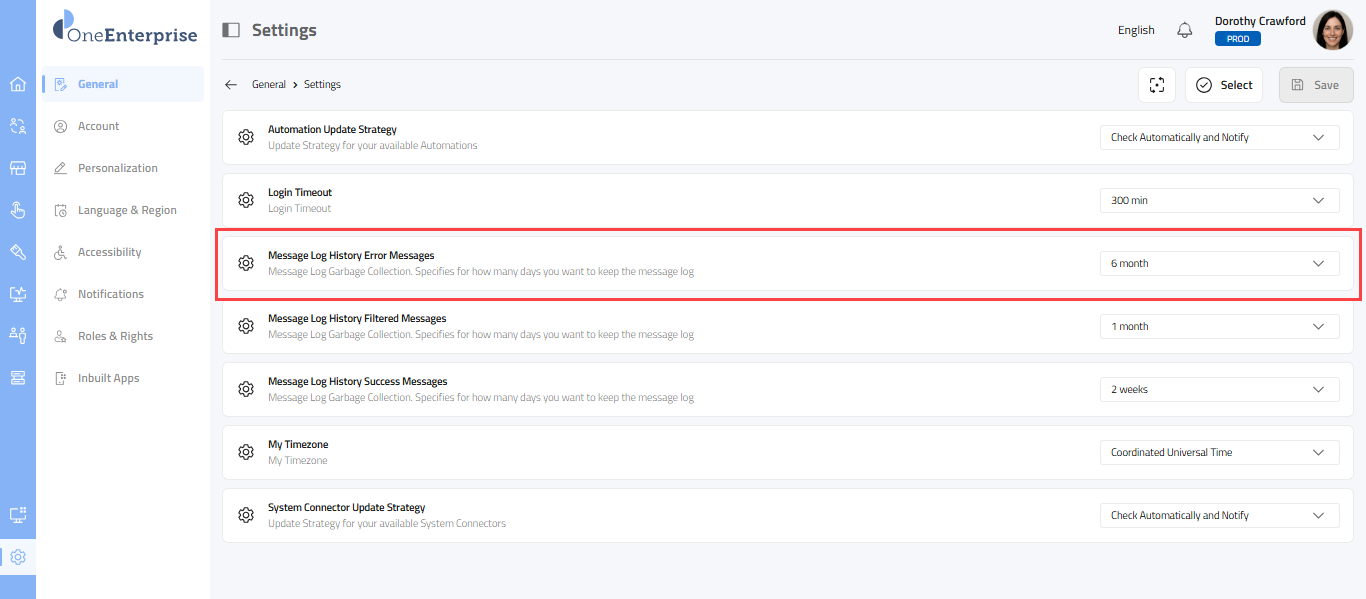Open the Login Timeout dropdown
Viewport: 1366px width, 599px height.
pyautogui.click(x=1219, y=200)
